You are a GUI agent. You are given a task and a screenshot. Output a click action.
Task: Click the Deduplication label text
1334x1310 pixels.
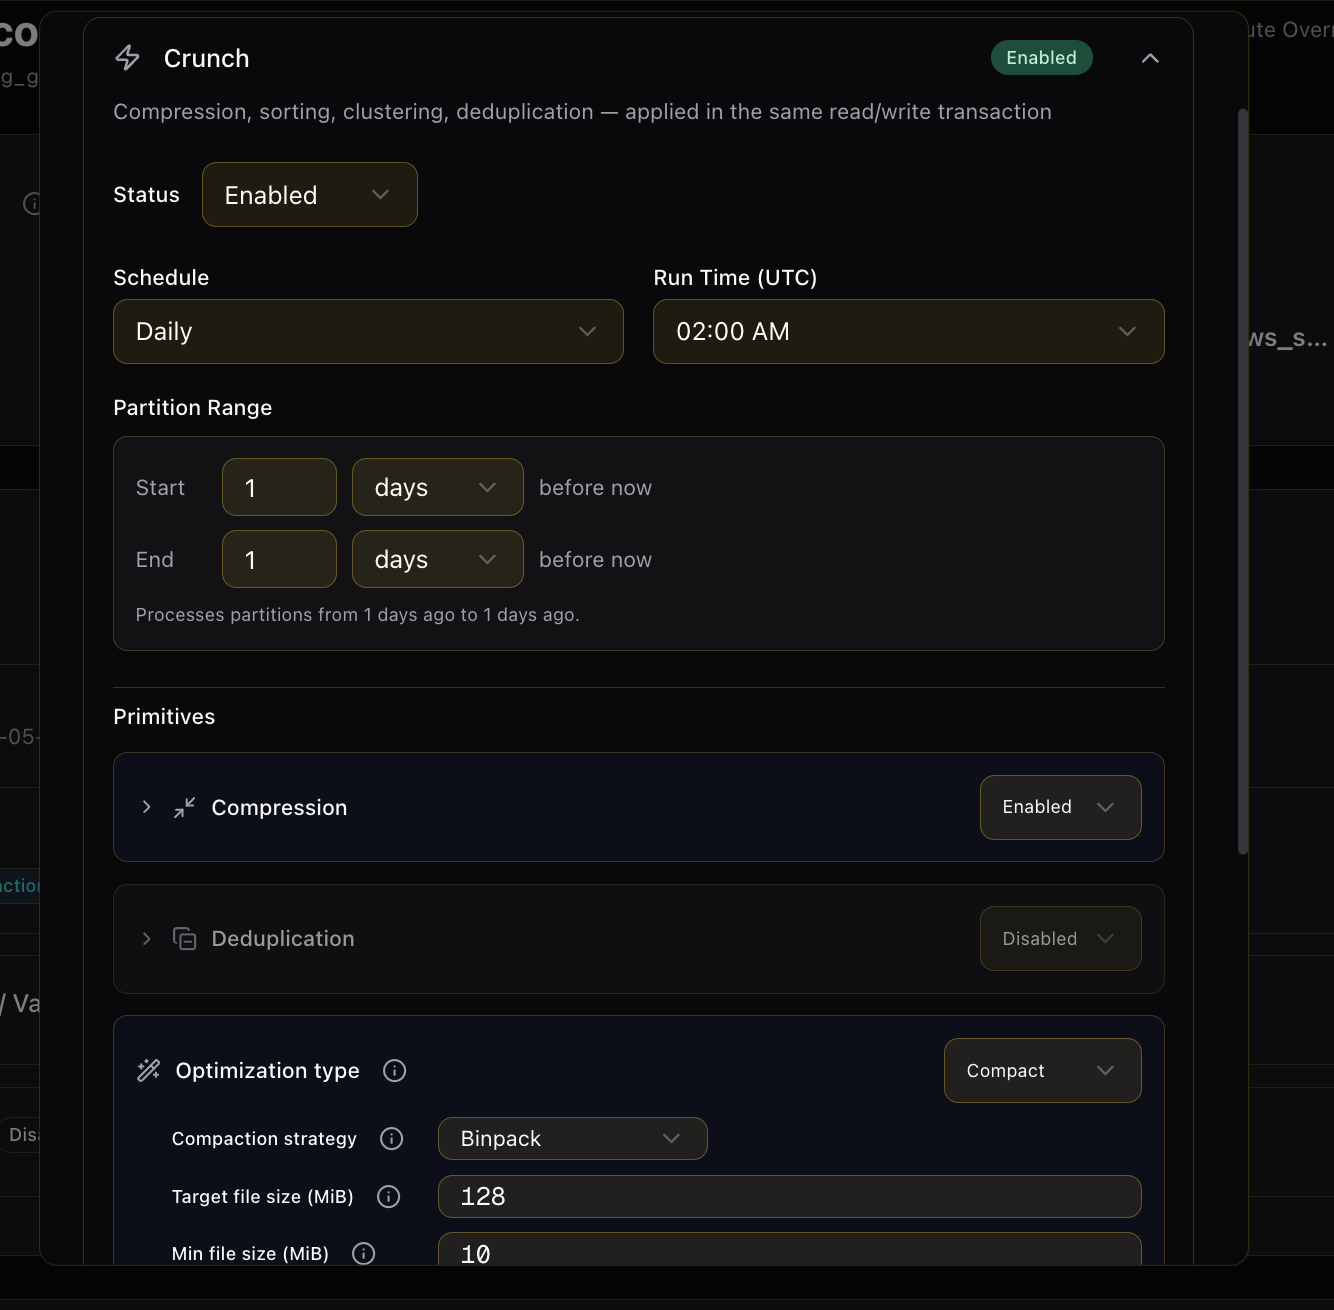[x=283, y=939]
